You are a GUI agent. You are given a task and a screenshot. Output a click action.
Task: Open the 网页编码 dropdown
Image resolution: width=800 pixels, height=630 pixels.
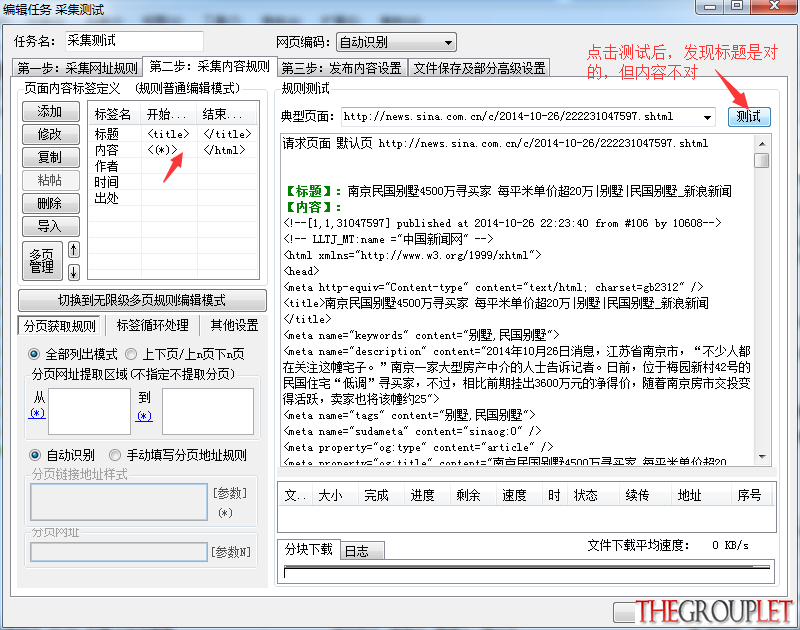click(396, 42)
